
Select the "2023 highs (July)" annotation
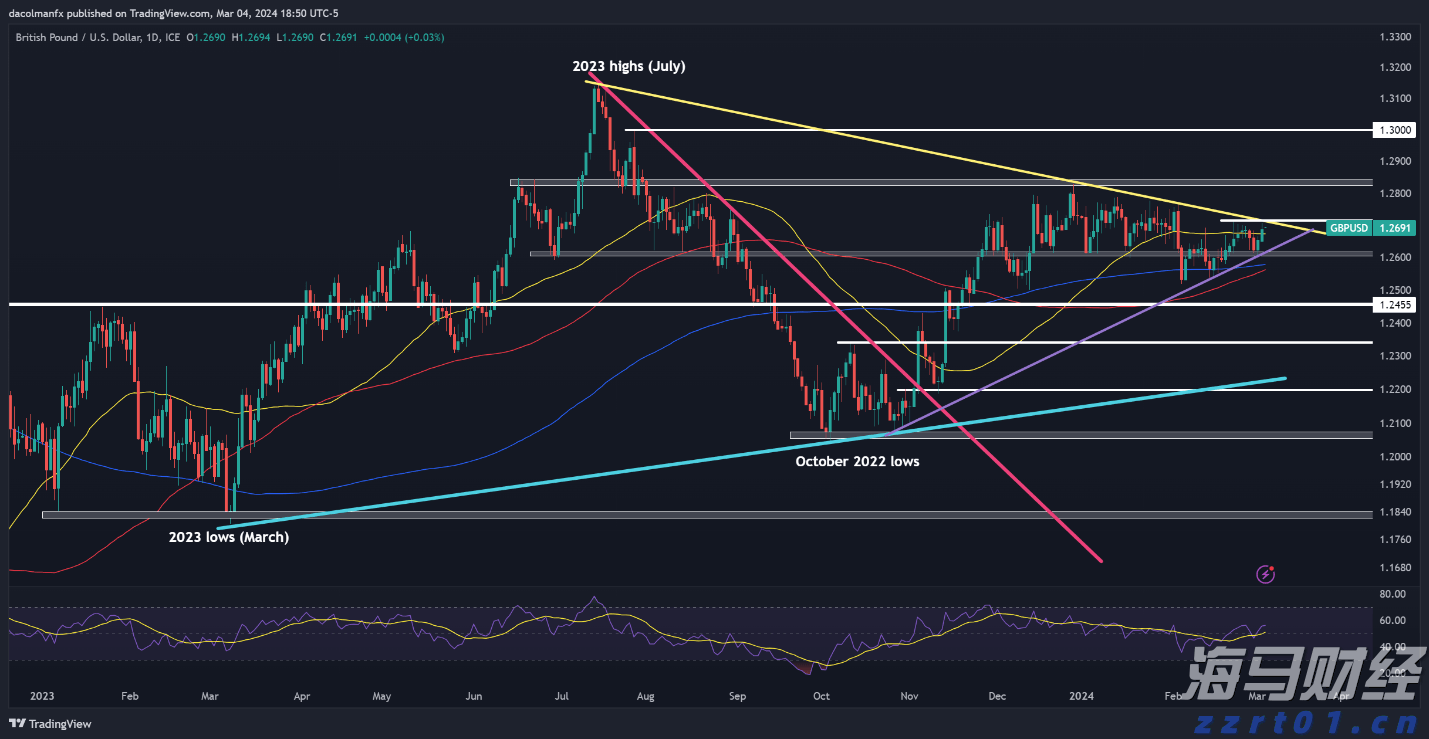[629, 66]
